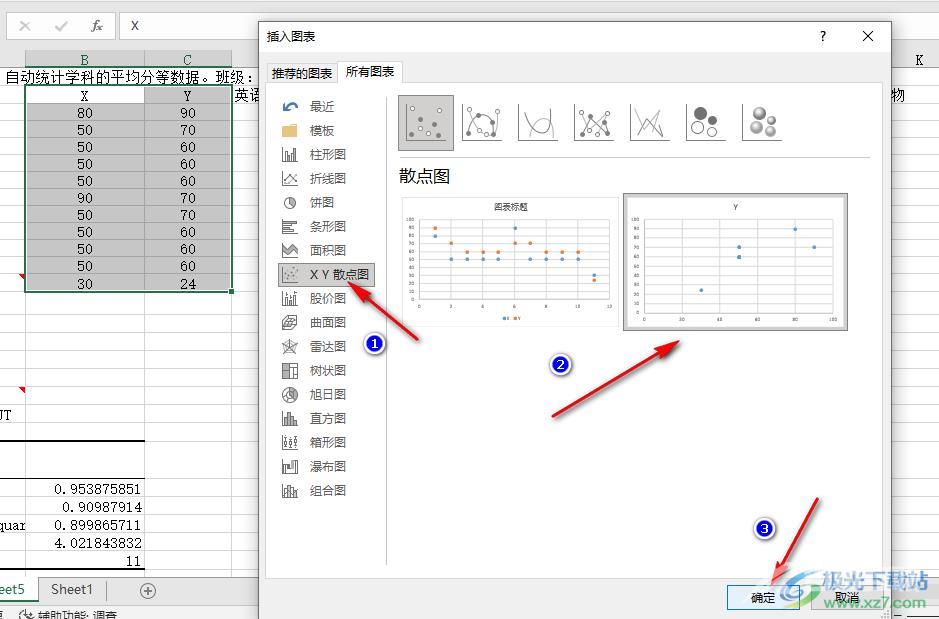Select 条形图 bar chart category
This screenshot has width=939, height=619.
(x=327, y=226)
